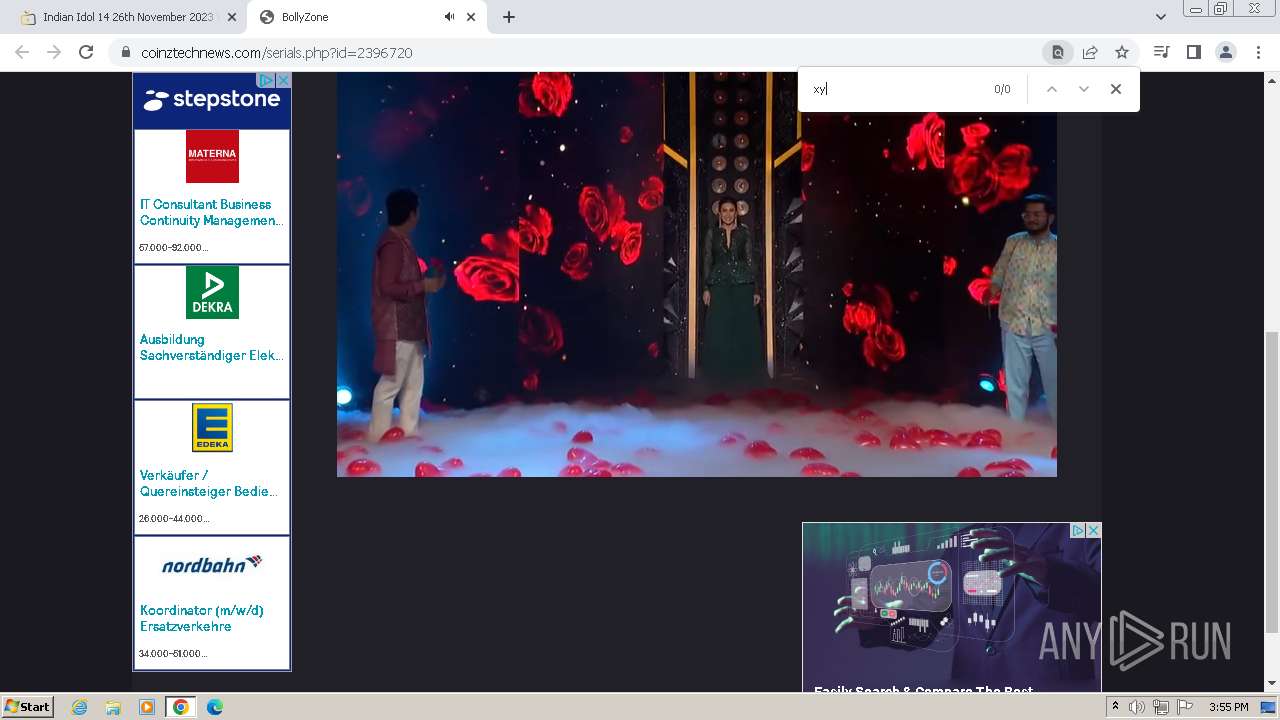Open Windows Media Player from taskbar
The height and width of the screenshot is (720, 1280).
click(147, 707)
